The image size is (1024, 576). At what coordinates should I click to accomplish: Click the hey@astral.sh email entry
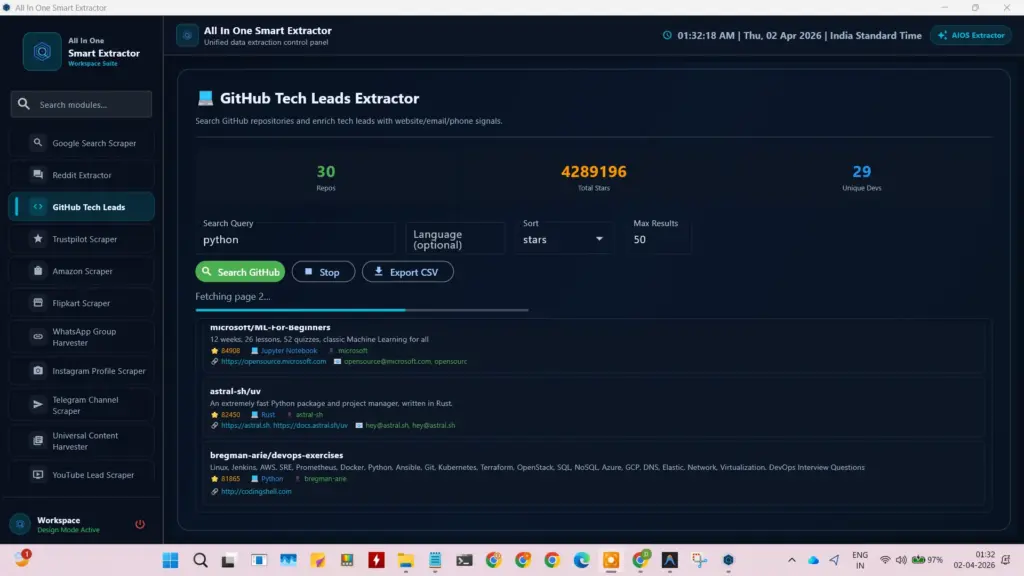(x=387, y=425)
